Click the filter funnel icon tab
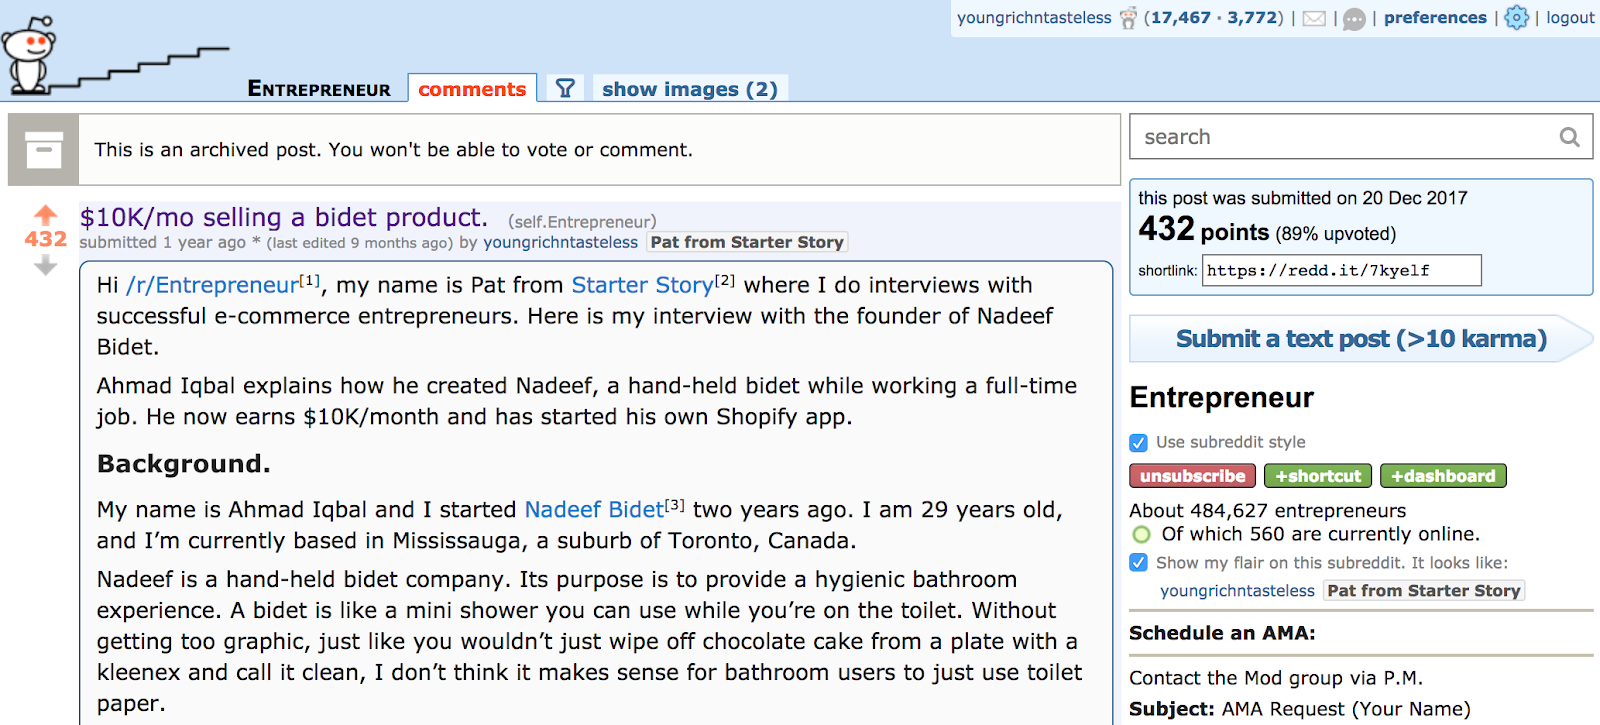1600x725 pixels. click(565, 88)
